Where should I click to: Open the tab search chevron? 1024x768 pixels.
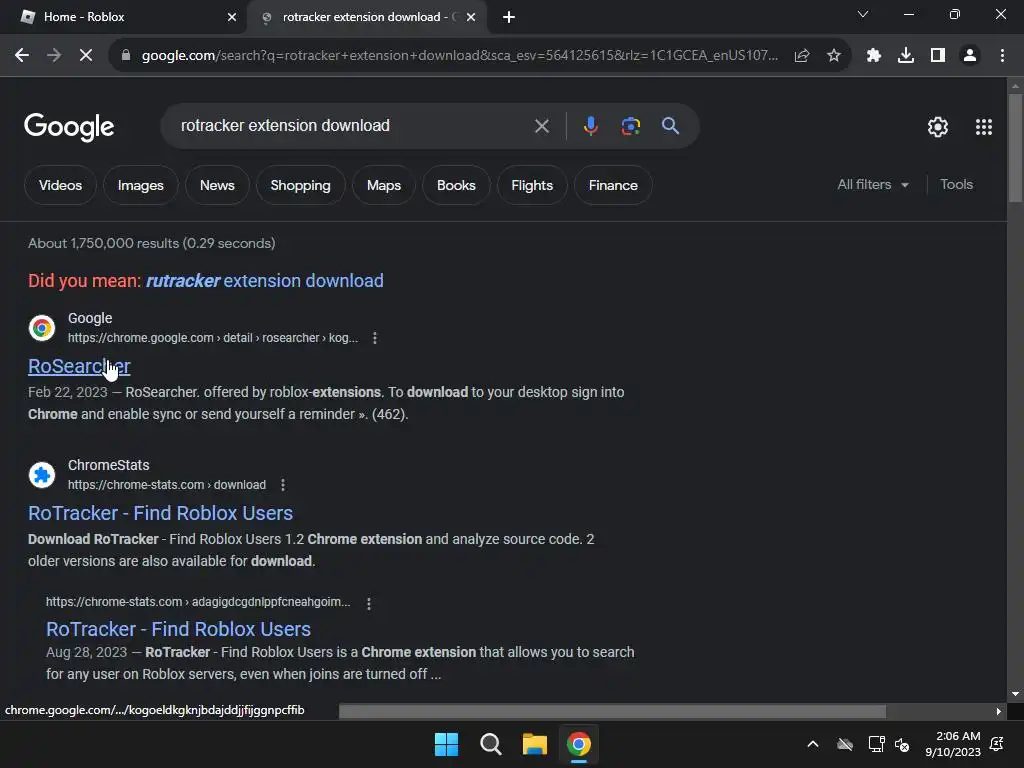click(863, 14)
